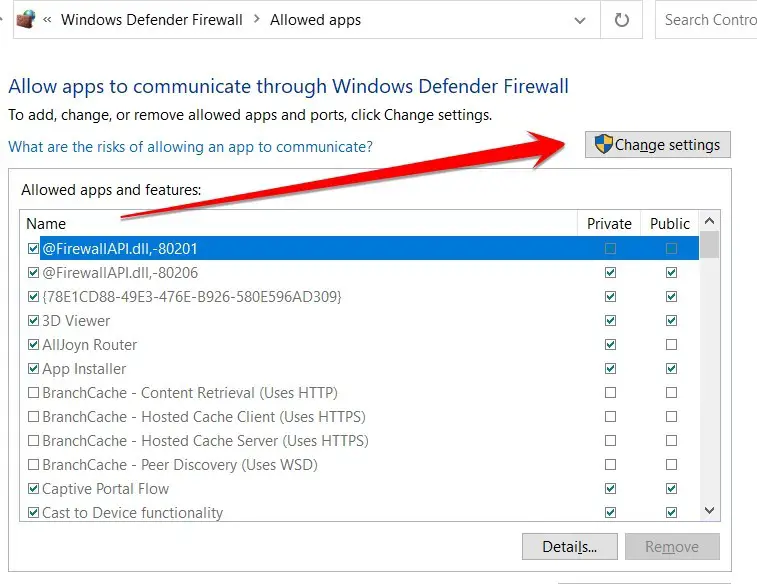Uncheck the App Installer checkbox
This screenshot has height=584, width=757.
tap(33, 369)
